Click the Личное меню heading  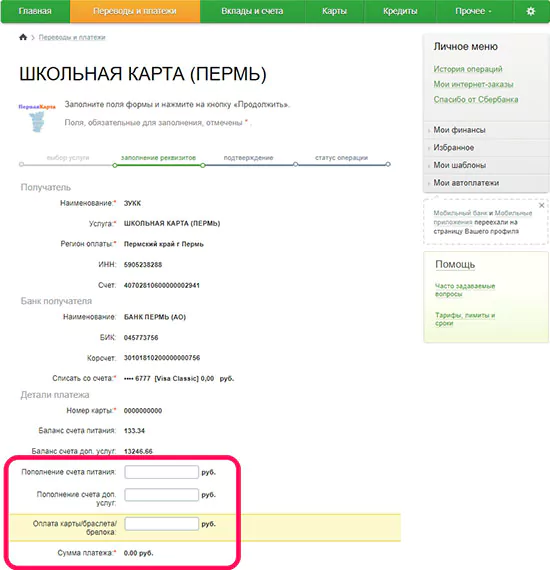[x=465, y=47]
